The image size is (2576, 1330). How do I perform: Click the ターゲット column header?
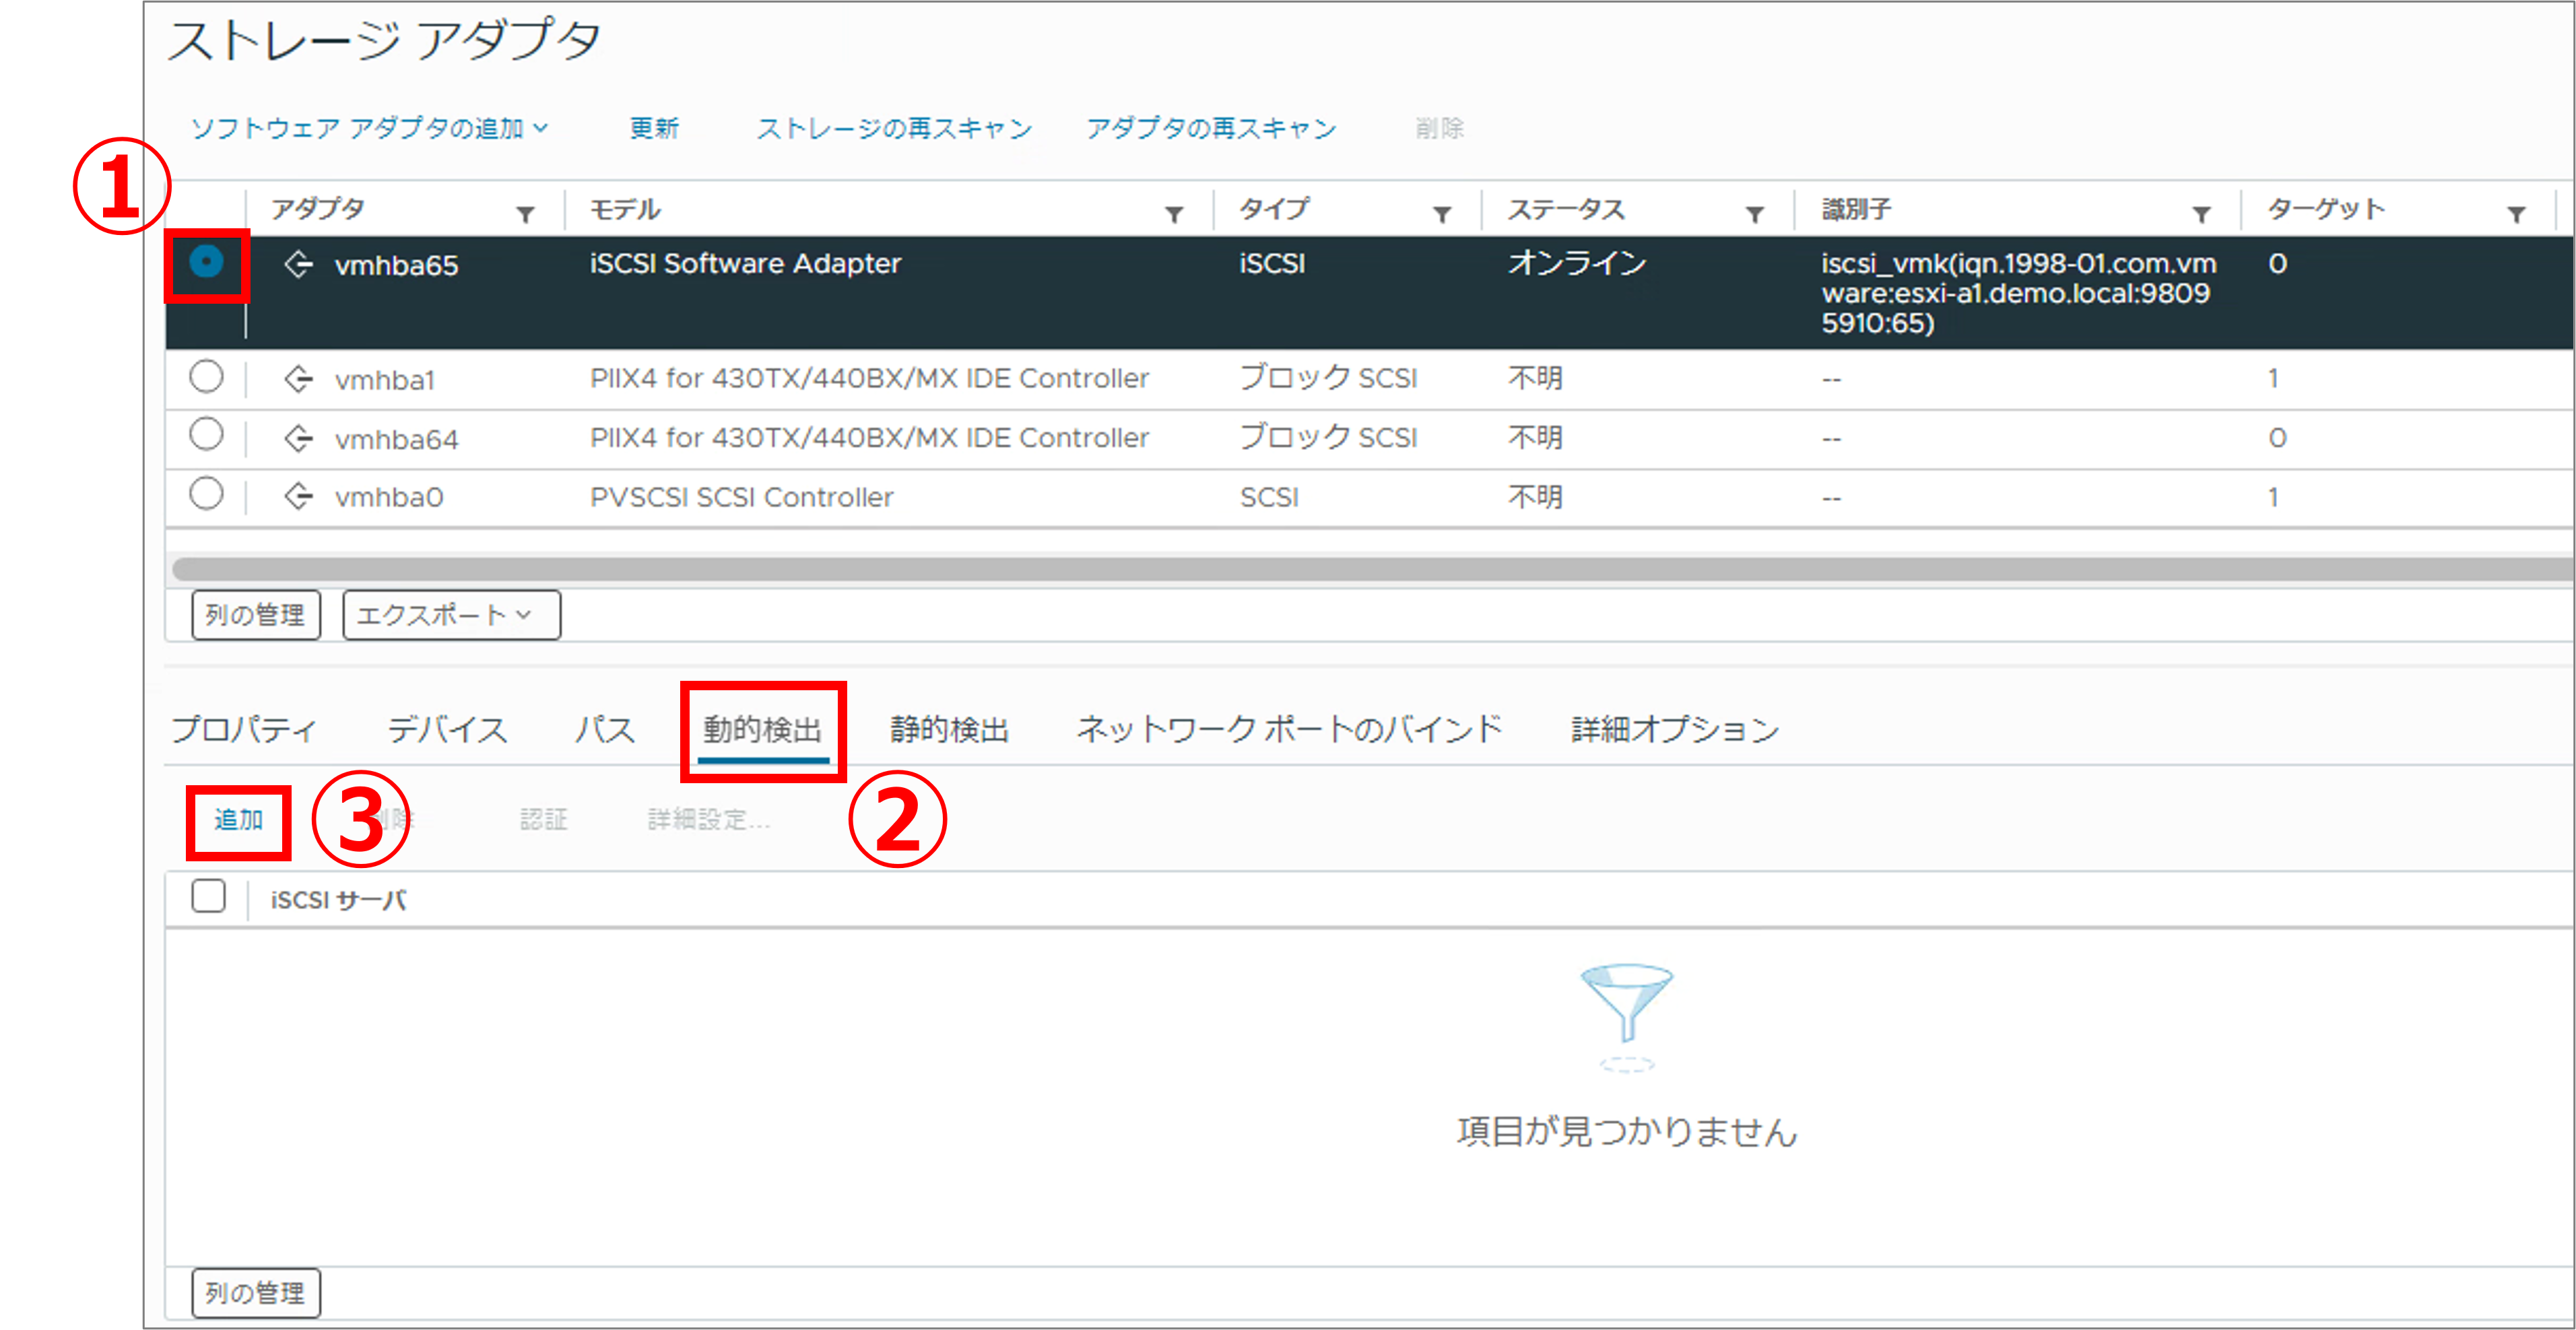point(2326,209)
